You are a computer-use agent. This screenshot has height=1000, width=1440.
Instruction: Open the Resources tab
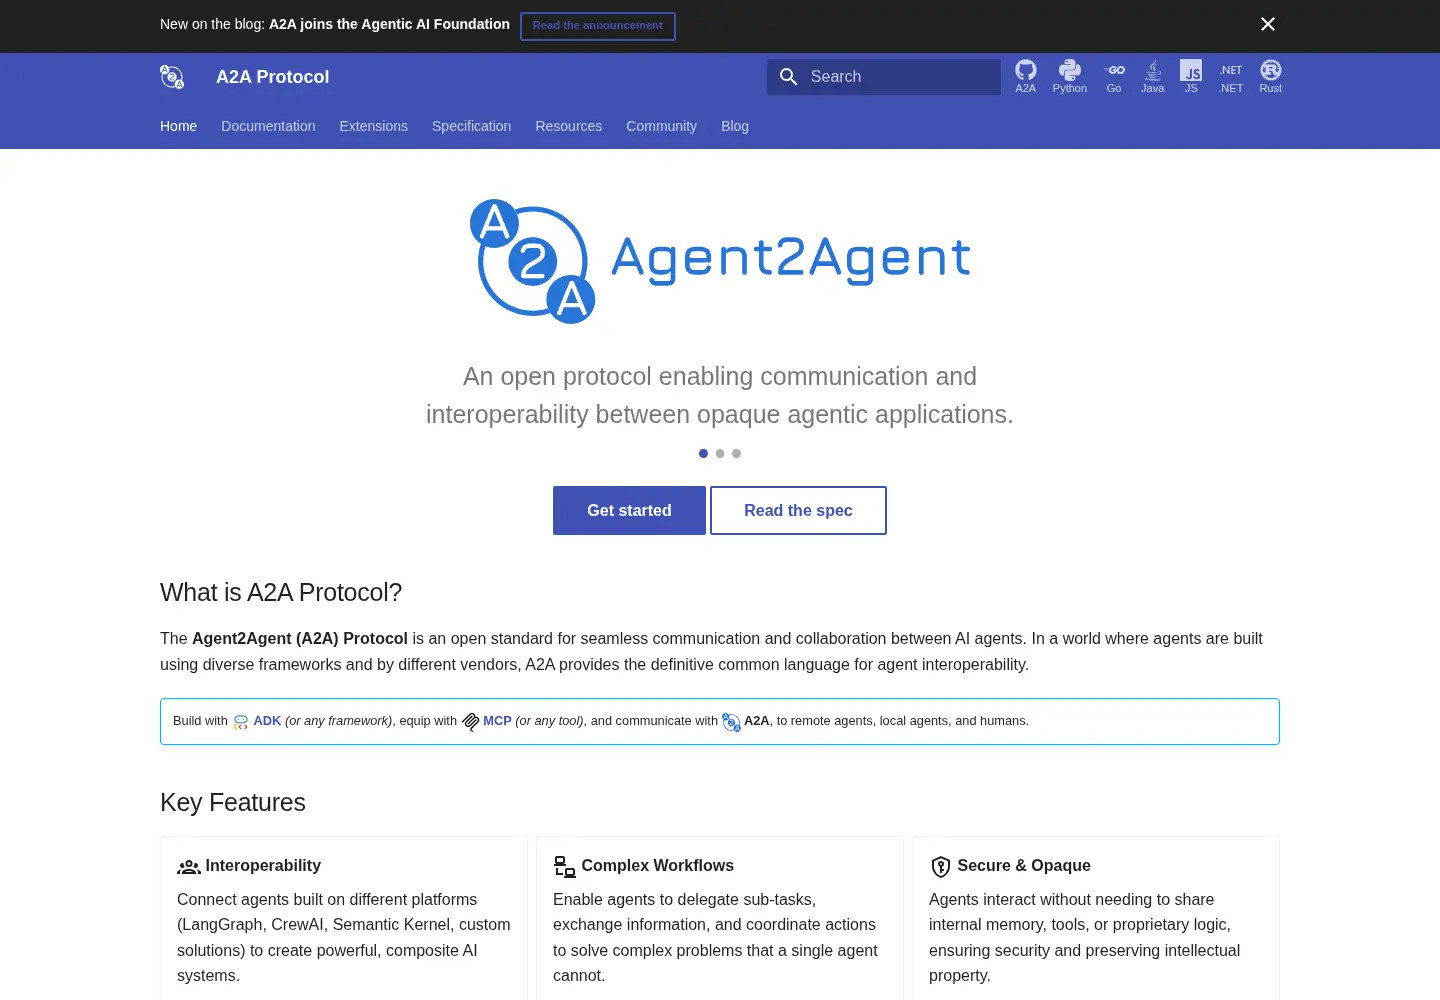[x=568, y=126]
